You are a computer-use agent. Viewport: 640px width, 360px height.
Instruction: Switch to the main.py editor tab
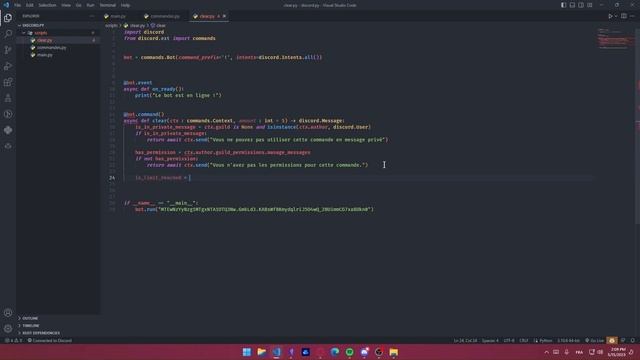118,16
